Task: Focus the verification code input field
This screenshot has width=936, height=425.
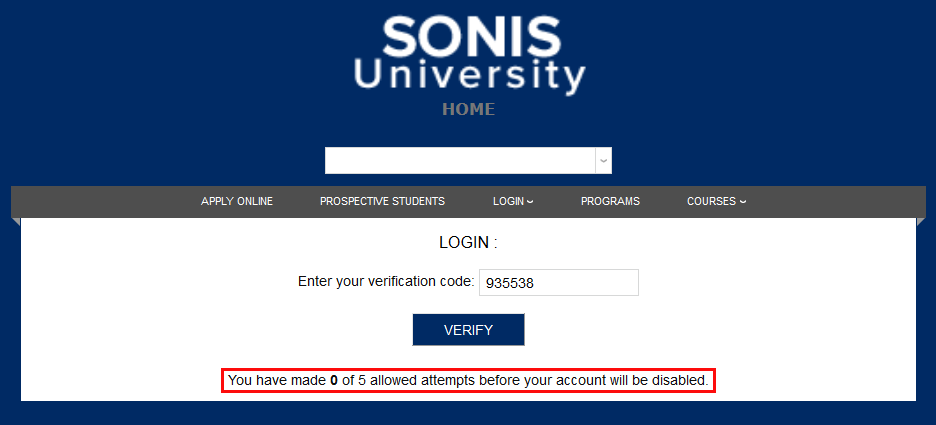Action: [x=558, y=283]
